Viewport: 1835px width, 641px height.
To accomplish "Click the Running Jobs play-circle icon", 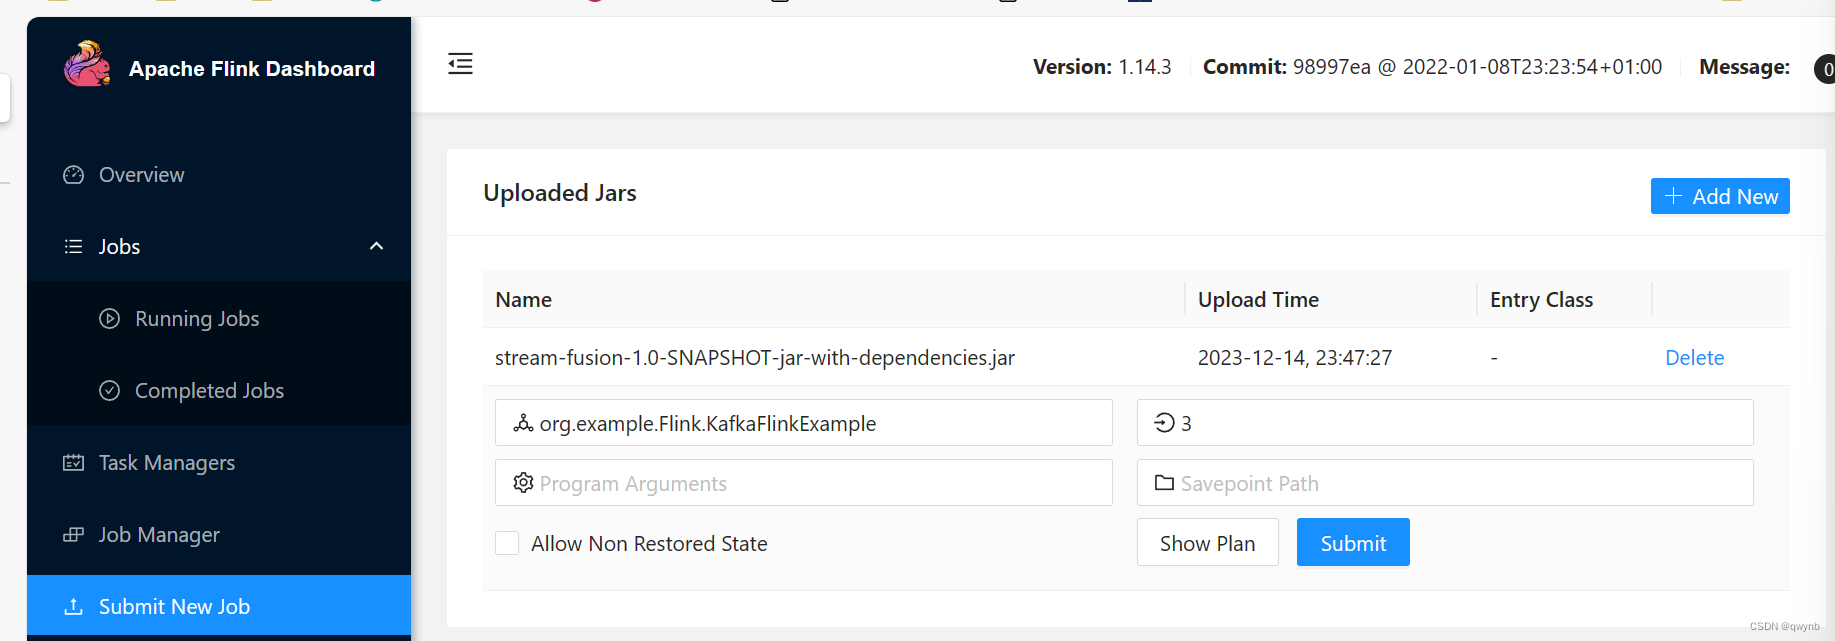I will (x=110, y=319).
